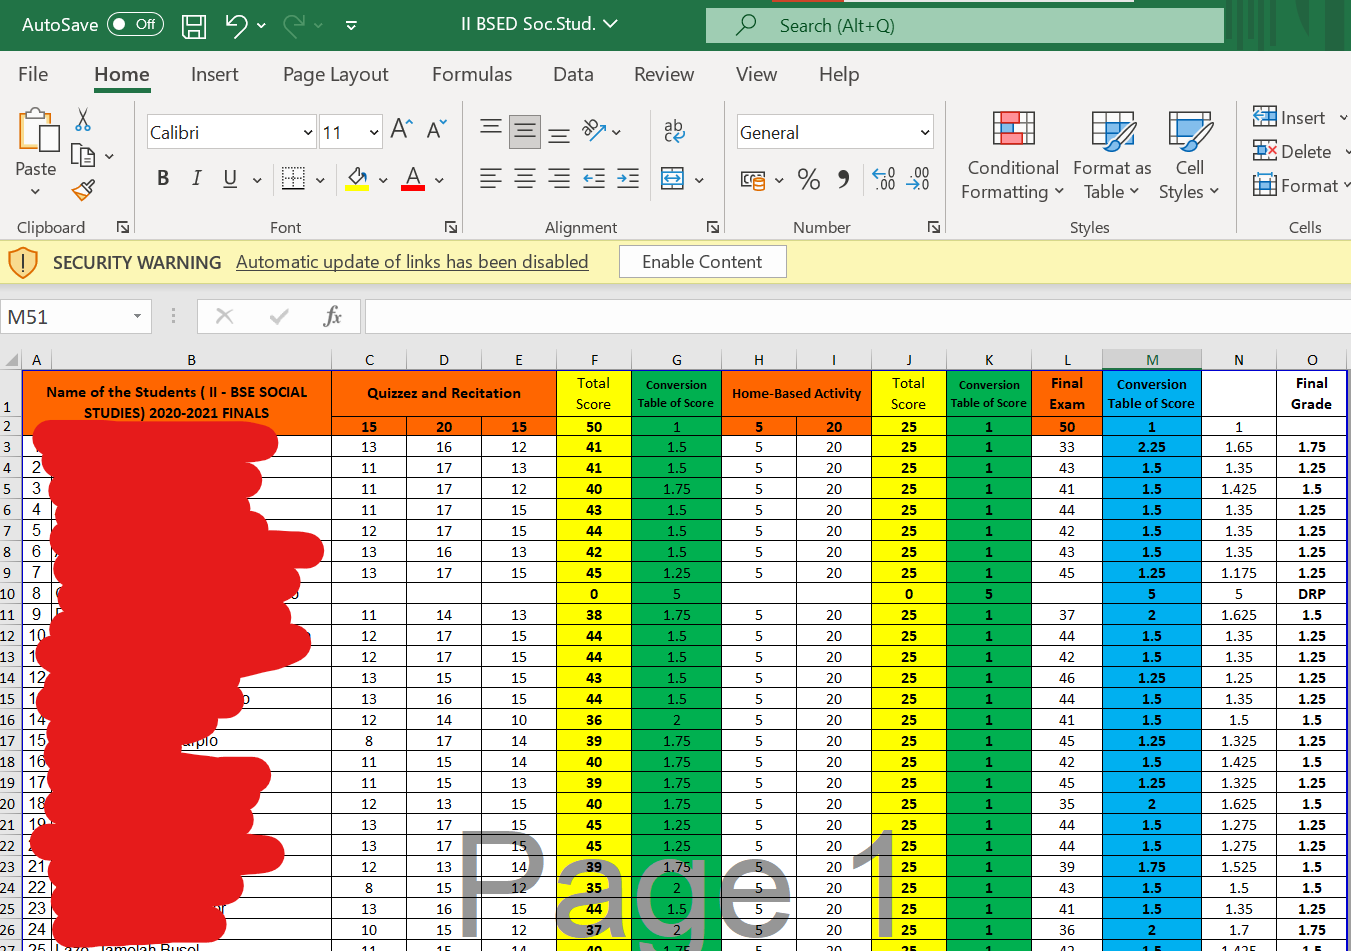Viewport: 1351px width, 951px height.
Task: Open the Format as Table gallery
Action: pos(1112,155)
